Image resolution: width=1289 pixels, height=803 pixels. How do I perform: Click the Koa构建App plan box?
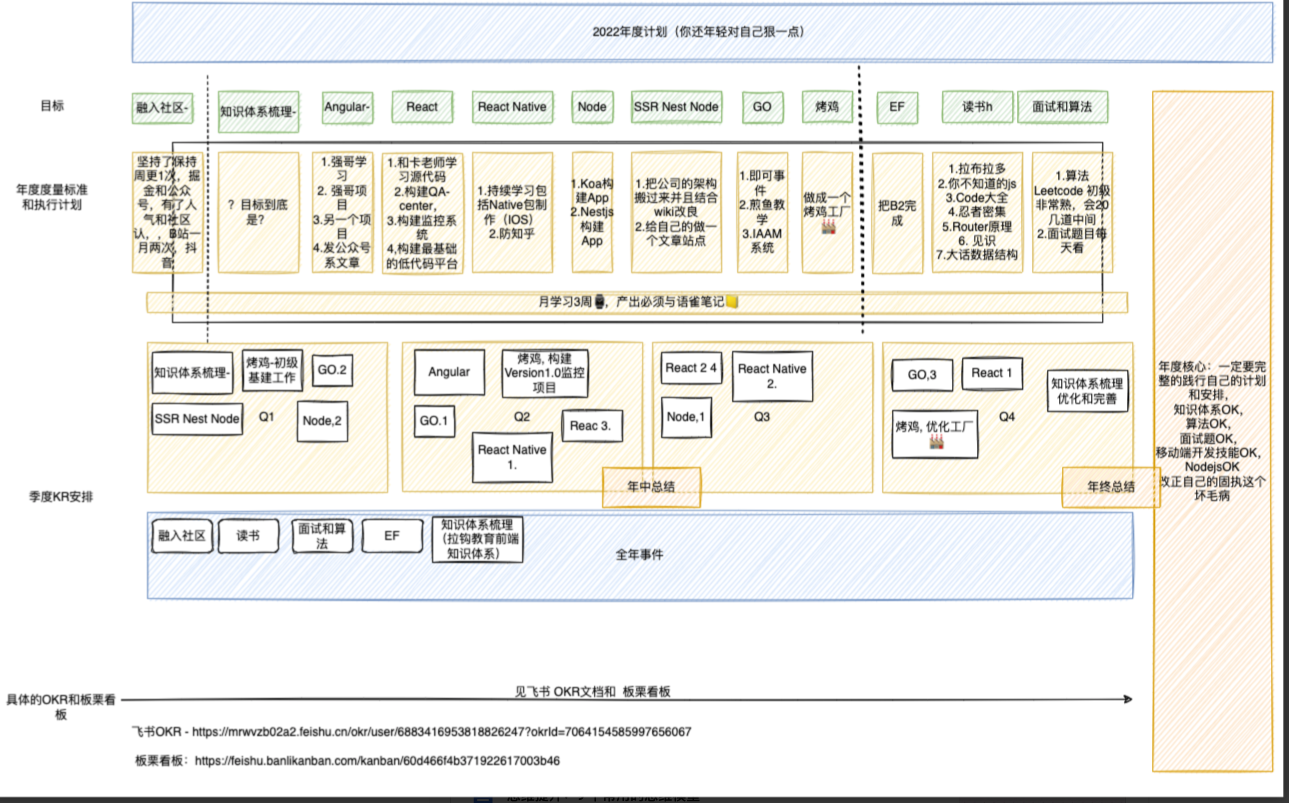click(x=592, y=212)
